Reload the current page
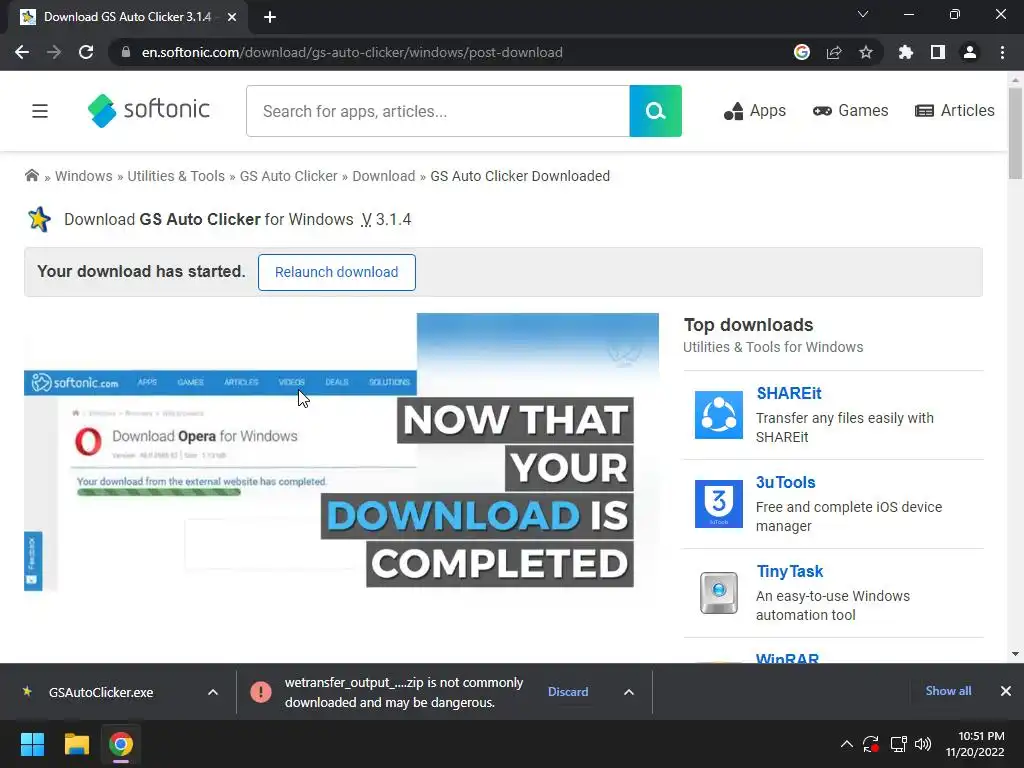Image resolution: width=1024 pixels, height=768 pixels. click(86, 52)
